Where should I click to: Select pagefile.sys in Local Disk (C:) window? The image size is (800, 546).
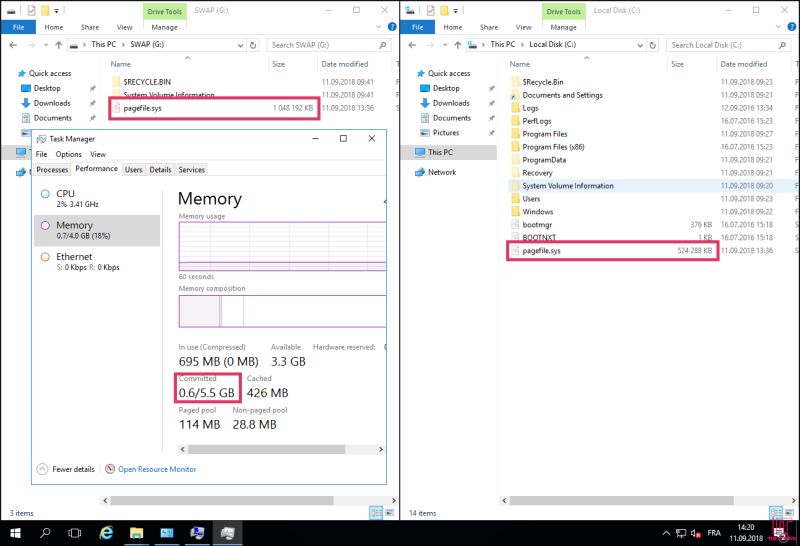(x=612, y=251)
